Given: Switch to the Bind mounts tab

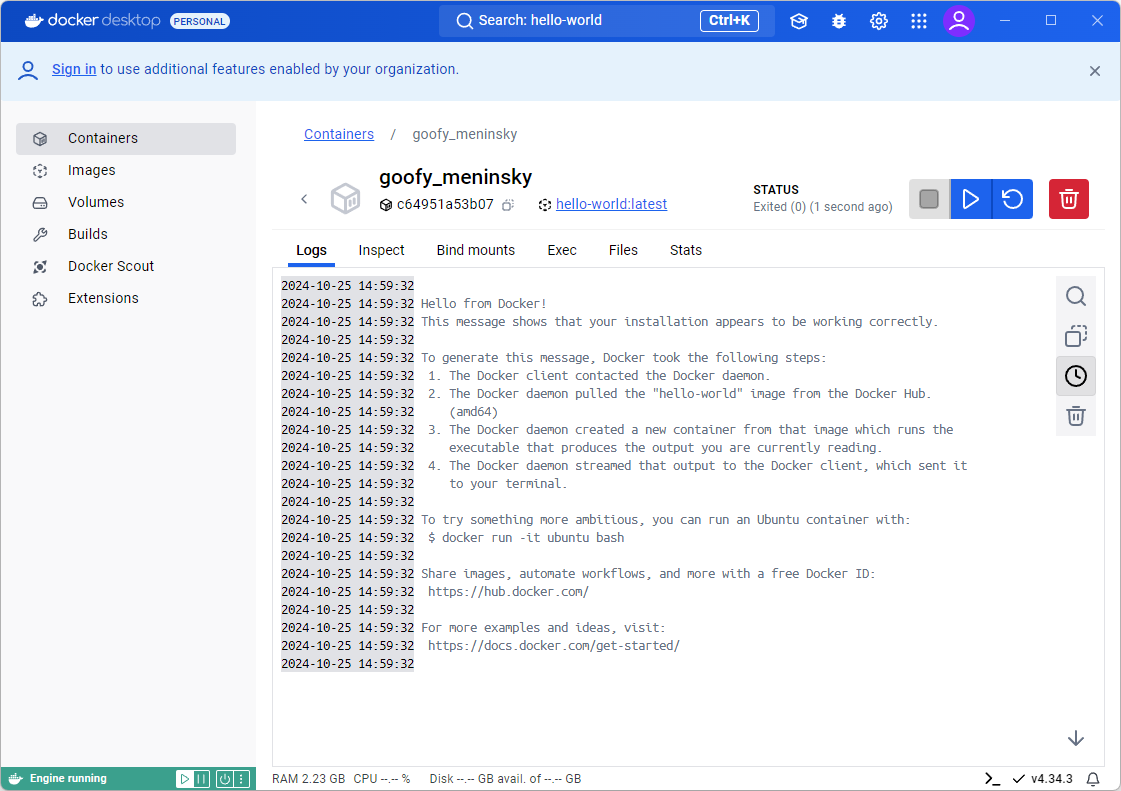Looking at the screenshot, I should tap(475, 250).
